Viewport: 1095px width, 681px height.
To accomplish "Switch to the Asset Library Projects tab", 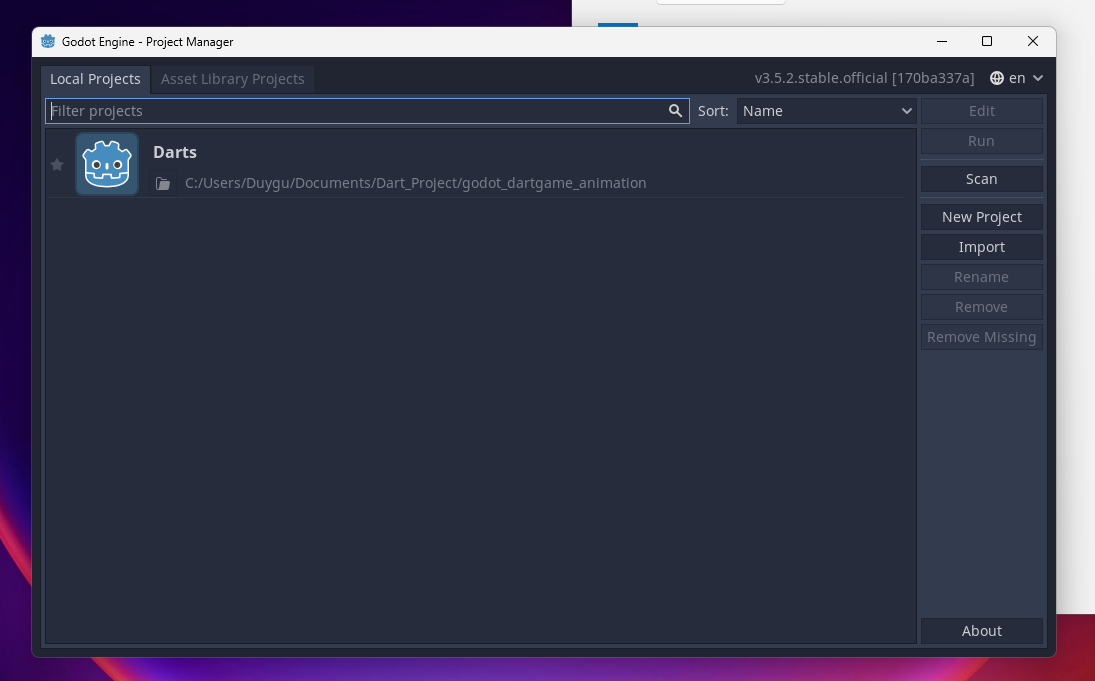I will pyautogui.click(x=232, y=78).
